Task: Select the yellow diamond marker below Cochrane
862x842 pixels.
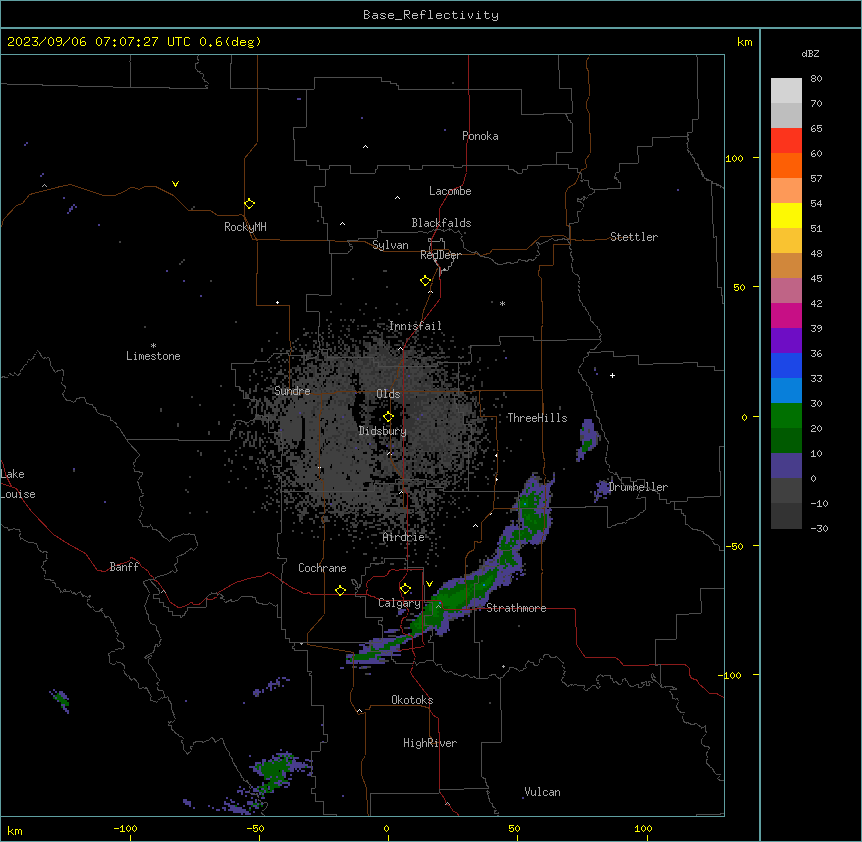Action: 340,590
